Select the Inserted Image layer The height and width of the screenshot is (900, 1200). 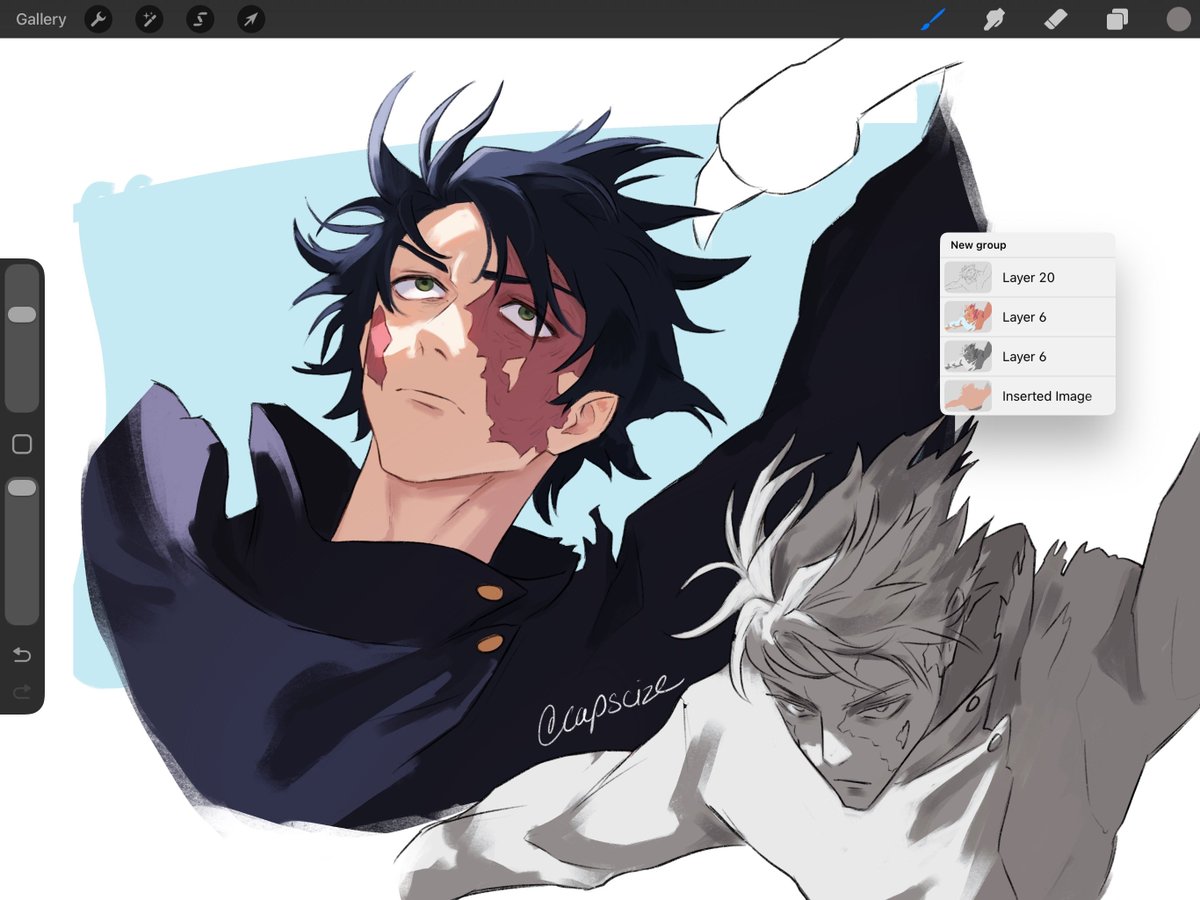[x=1027, y=396]
